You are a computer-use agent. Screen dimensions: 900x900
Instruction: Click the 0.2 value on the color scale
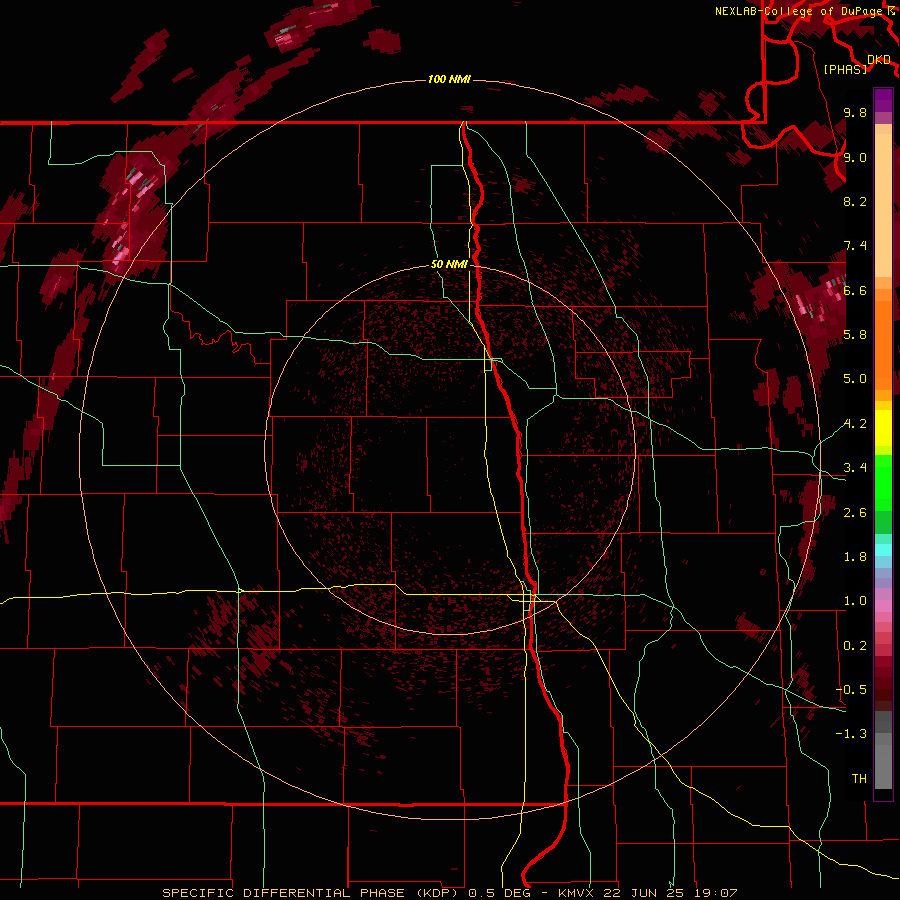pyautogui.click(x=855, y=646)
